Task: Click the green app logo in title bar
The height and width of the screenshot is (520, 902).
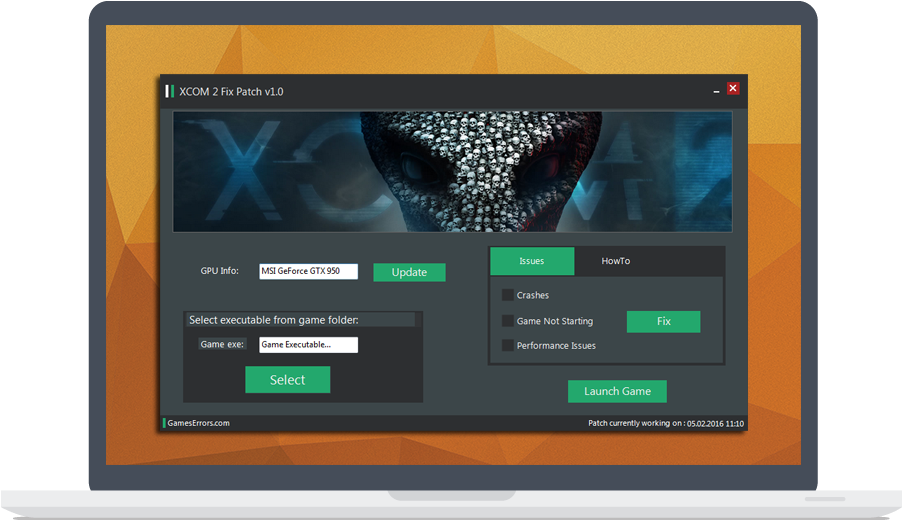Action: point(170,91)
